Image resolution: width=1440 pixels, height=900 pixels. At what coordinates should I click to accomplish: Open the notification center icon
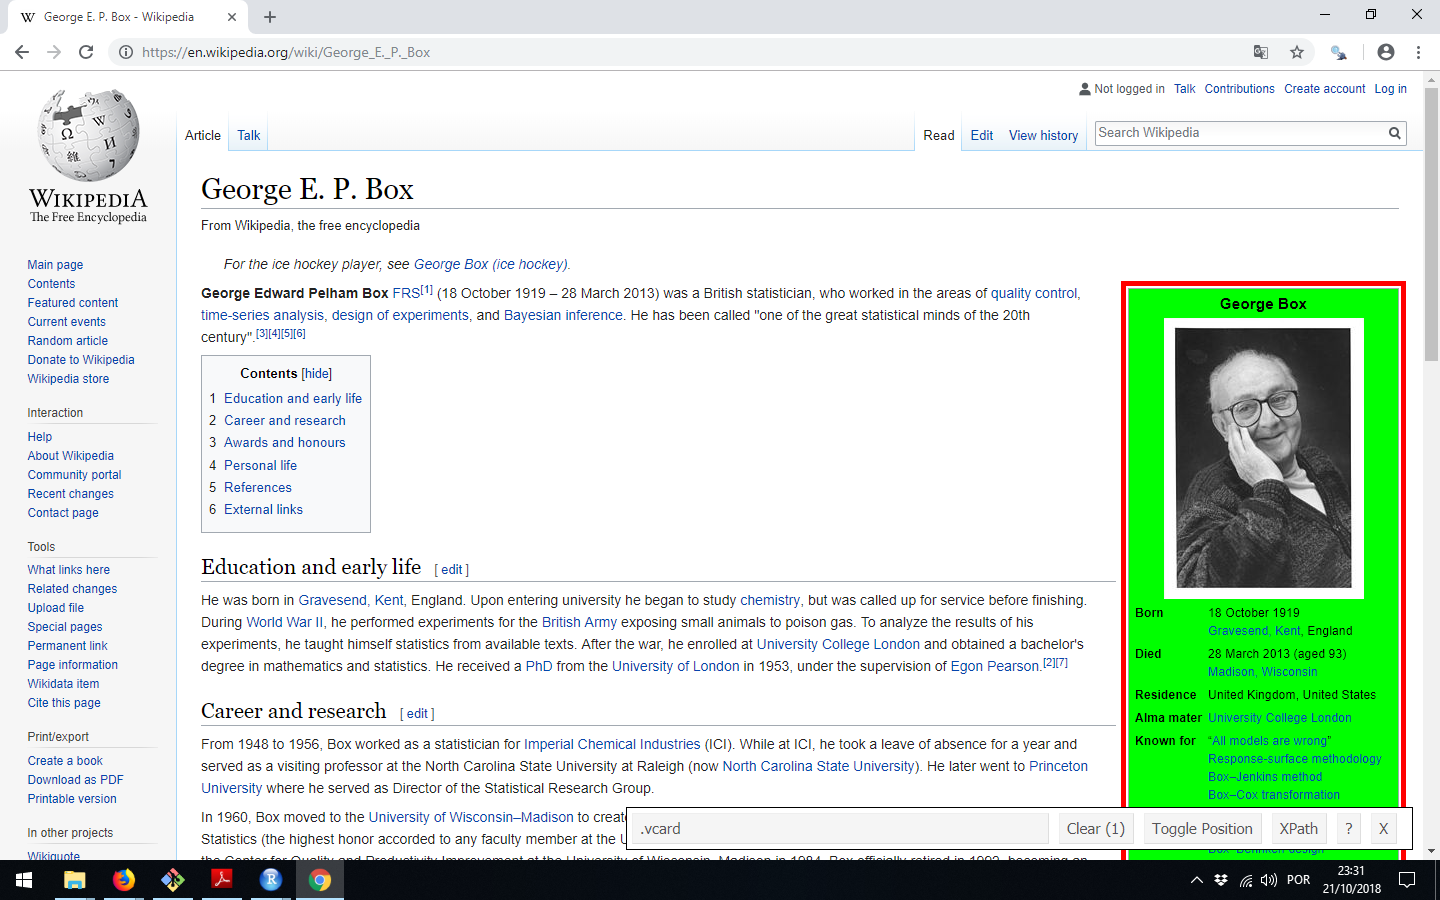point(1407,880)
